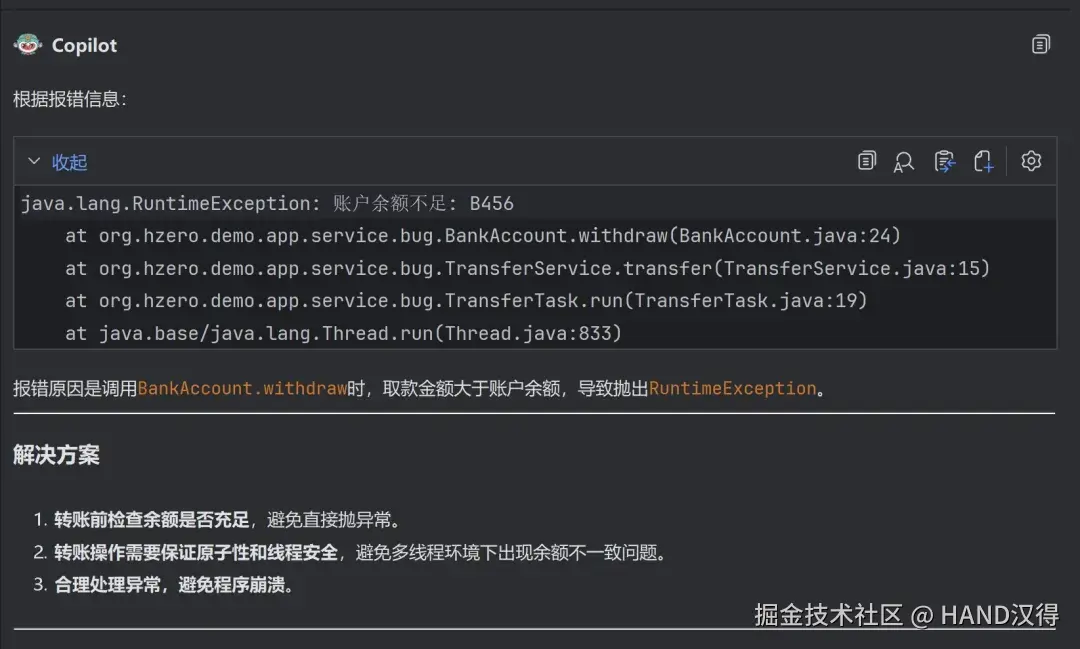1080x649 pixels.
Task: Copy the whole Copilot message
Action: (x=1041, y=45)
